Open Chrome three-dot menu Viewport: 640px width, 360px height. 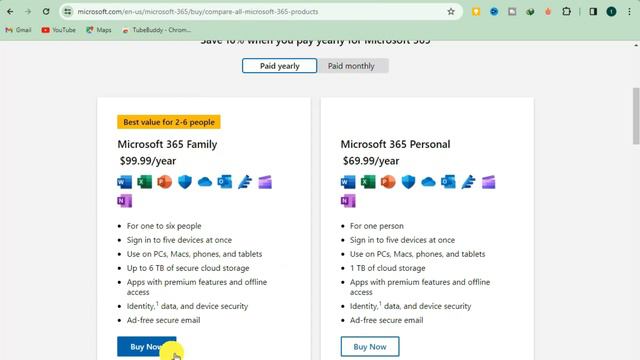tap(629, 11)
